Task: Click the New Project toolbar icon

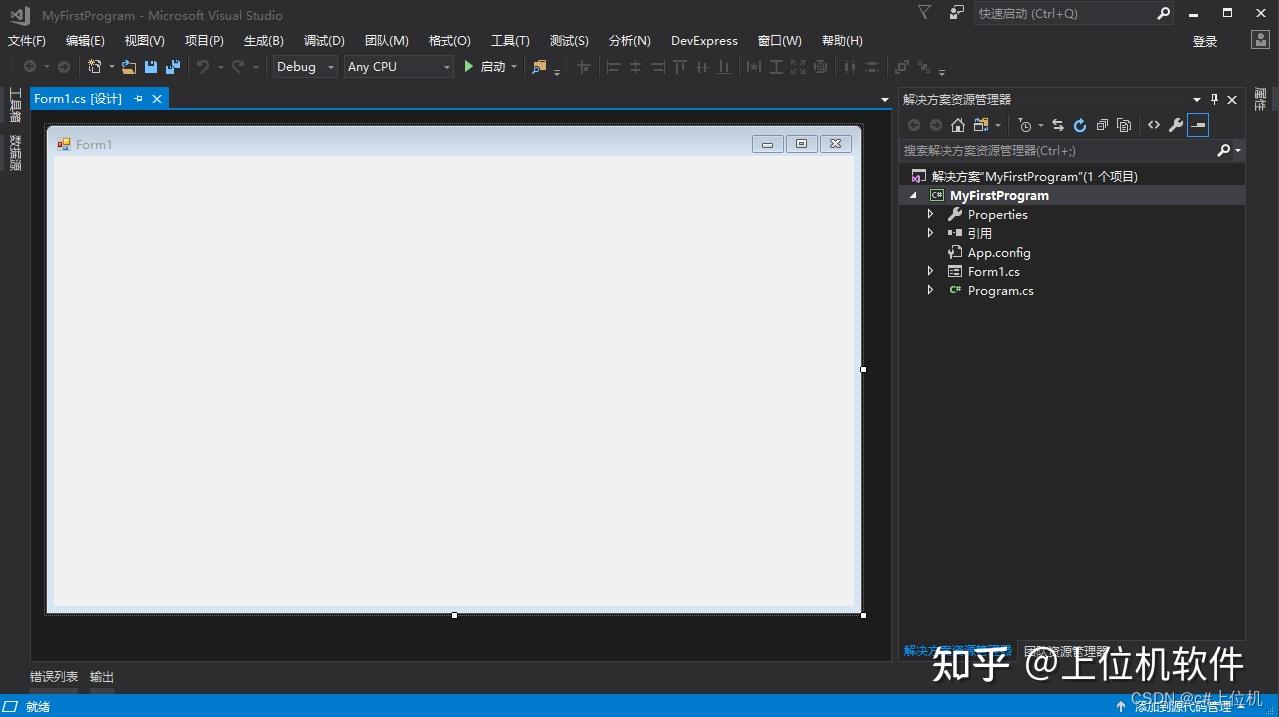Action: pos(95,67)
